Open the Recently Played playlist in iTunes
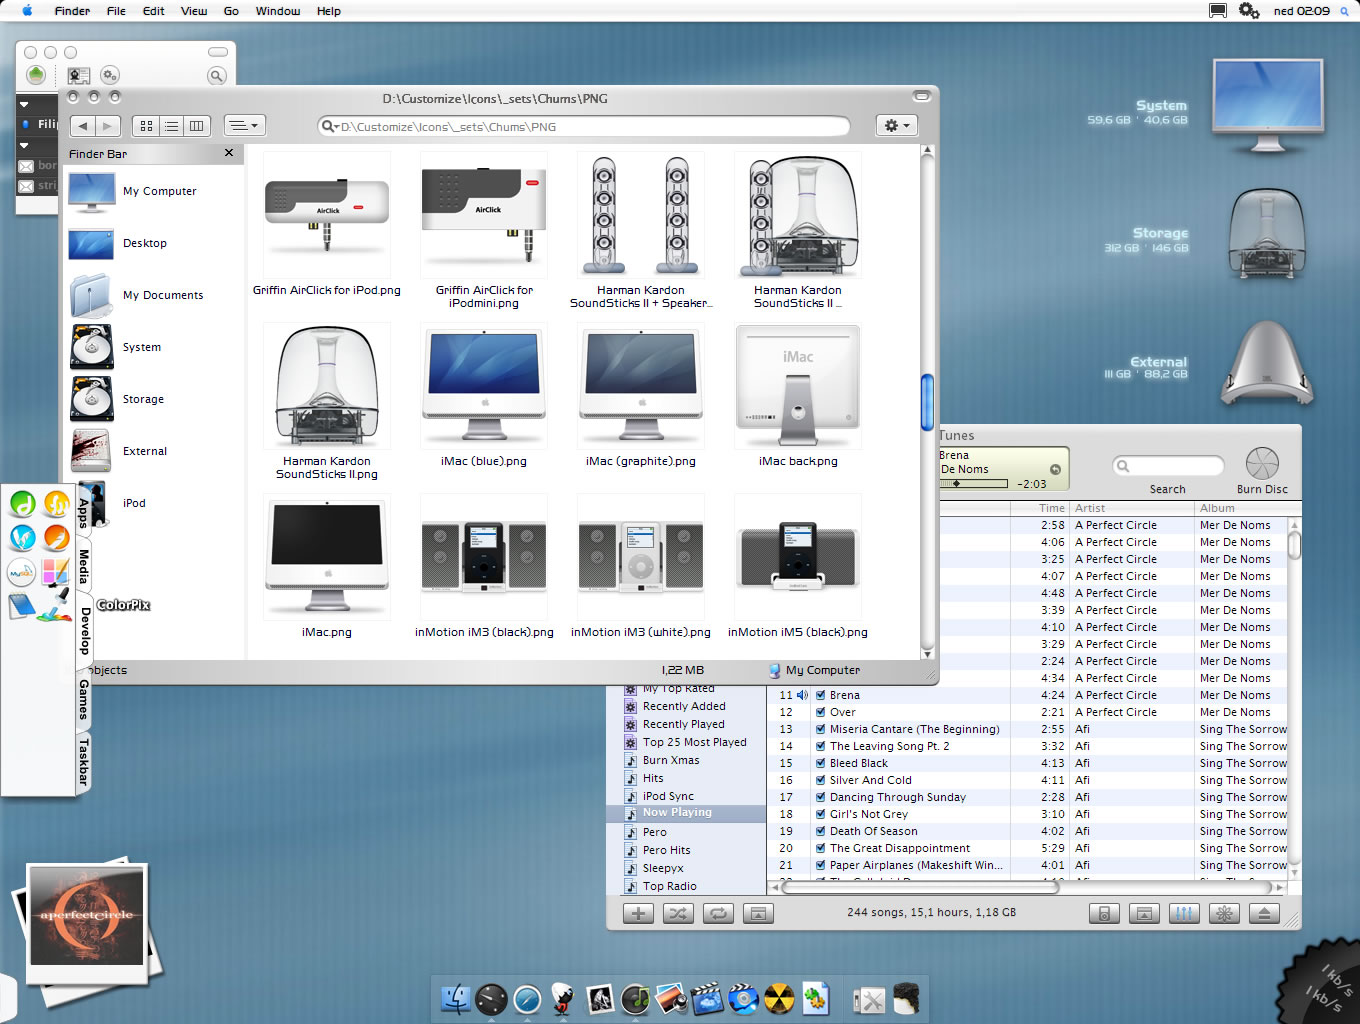 coord(685,724)
